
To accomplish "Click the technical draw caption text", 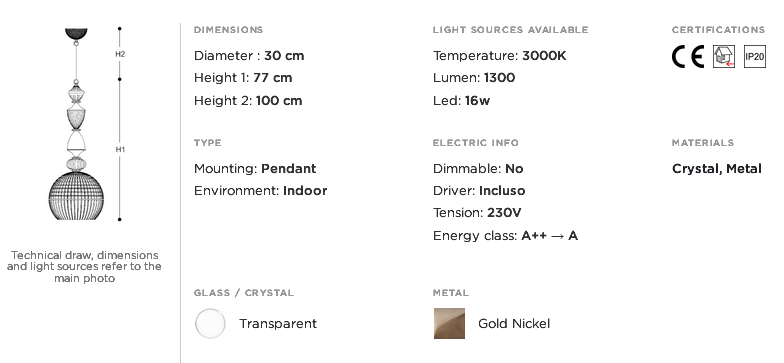I will pos(84,266).
